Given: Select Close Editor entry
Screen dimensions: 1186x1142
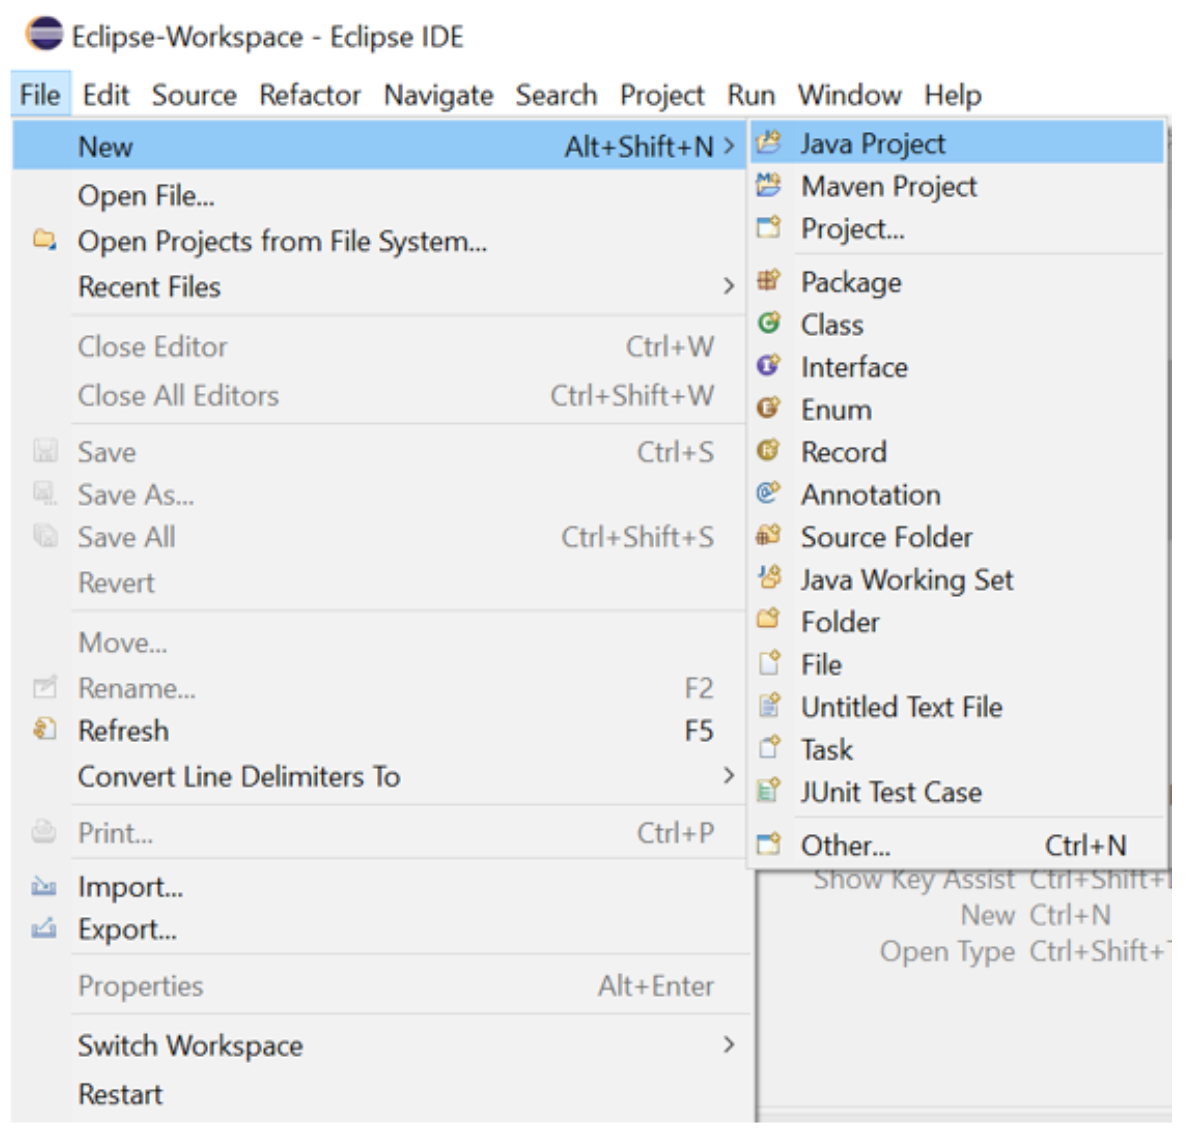Looking at the screenshot, I should 378,346.
